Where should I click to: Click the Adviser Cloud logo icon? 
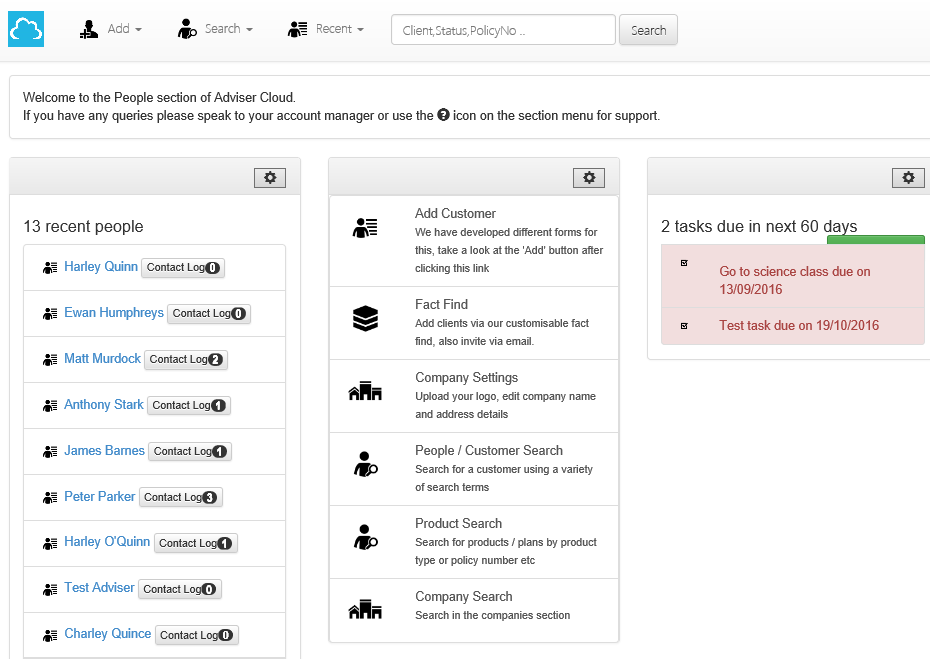pyautogui.click(x=26, y=30)
